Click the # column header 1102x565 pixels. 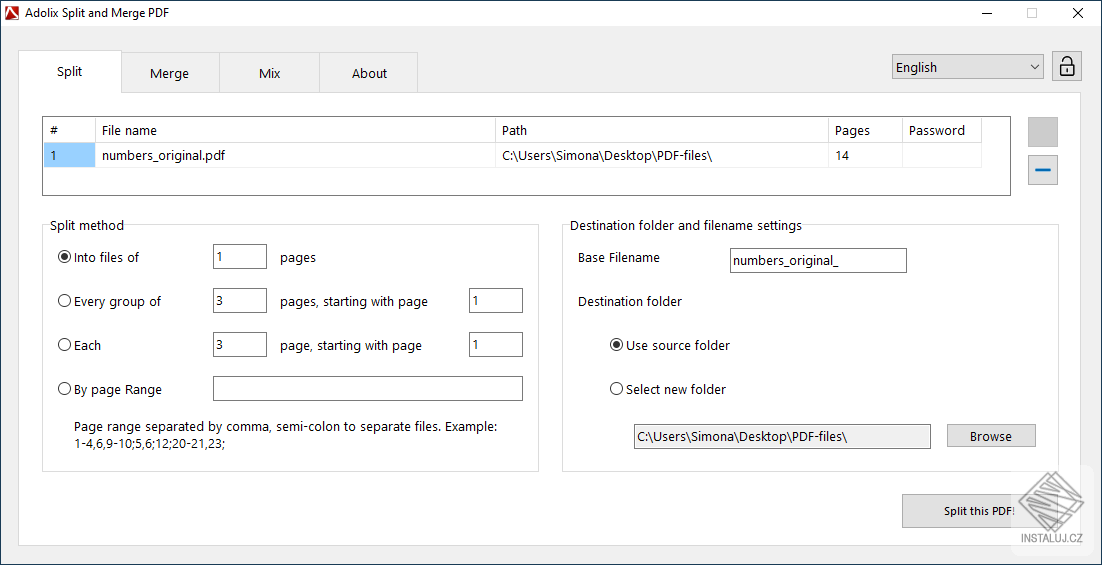point(70,130)
